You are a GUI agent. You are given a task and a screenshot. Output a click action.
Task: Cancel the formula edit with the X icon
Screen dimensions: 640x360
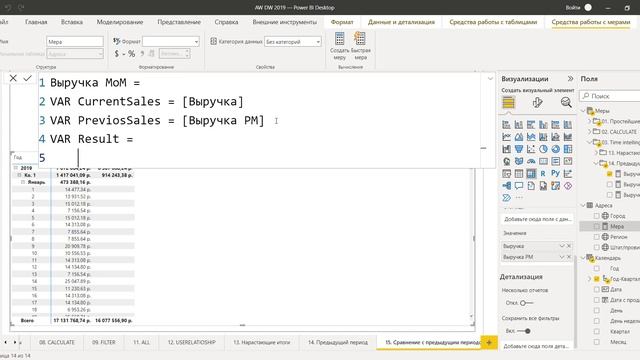click(x=13, y=78)
